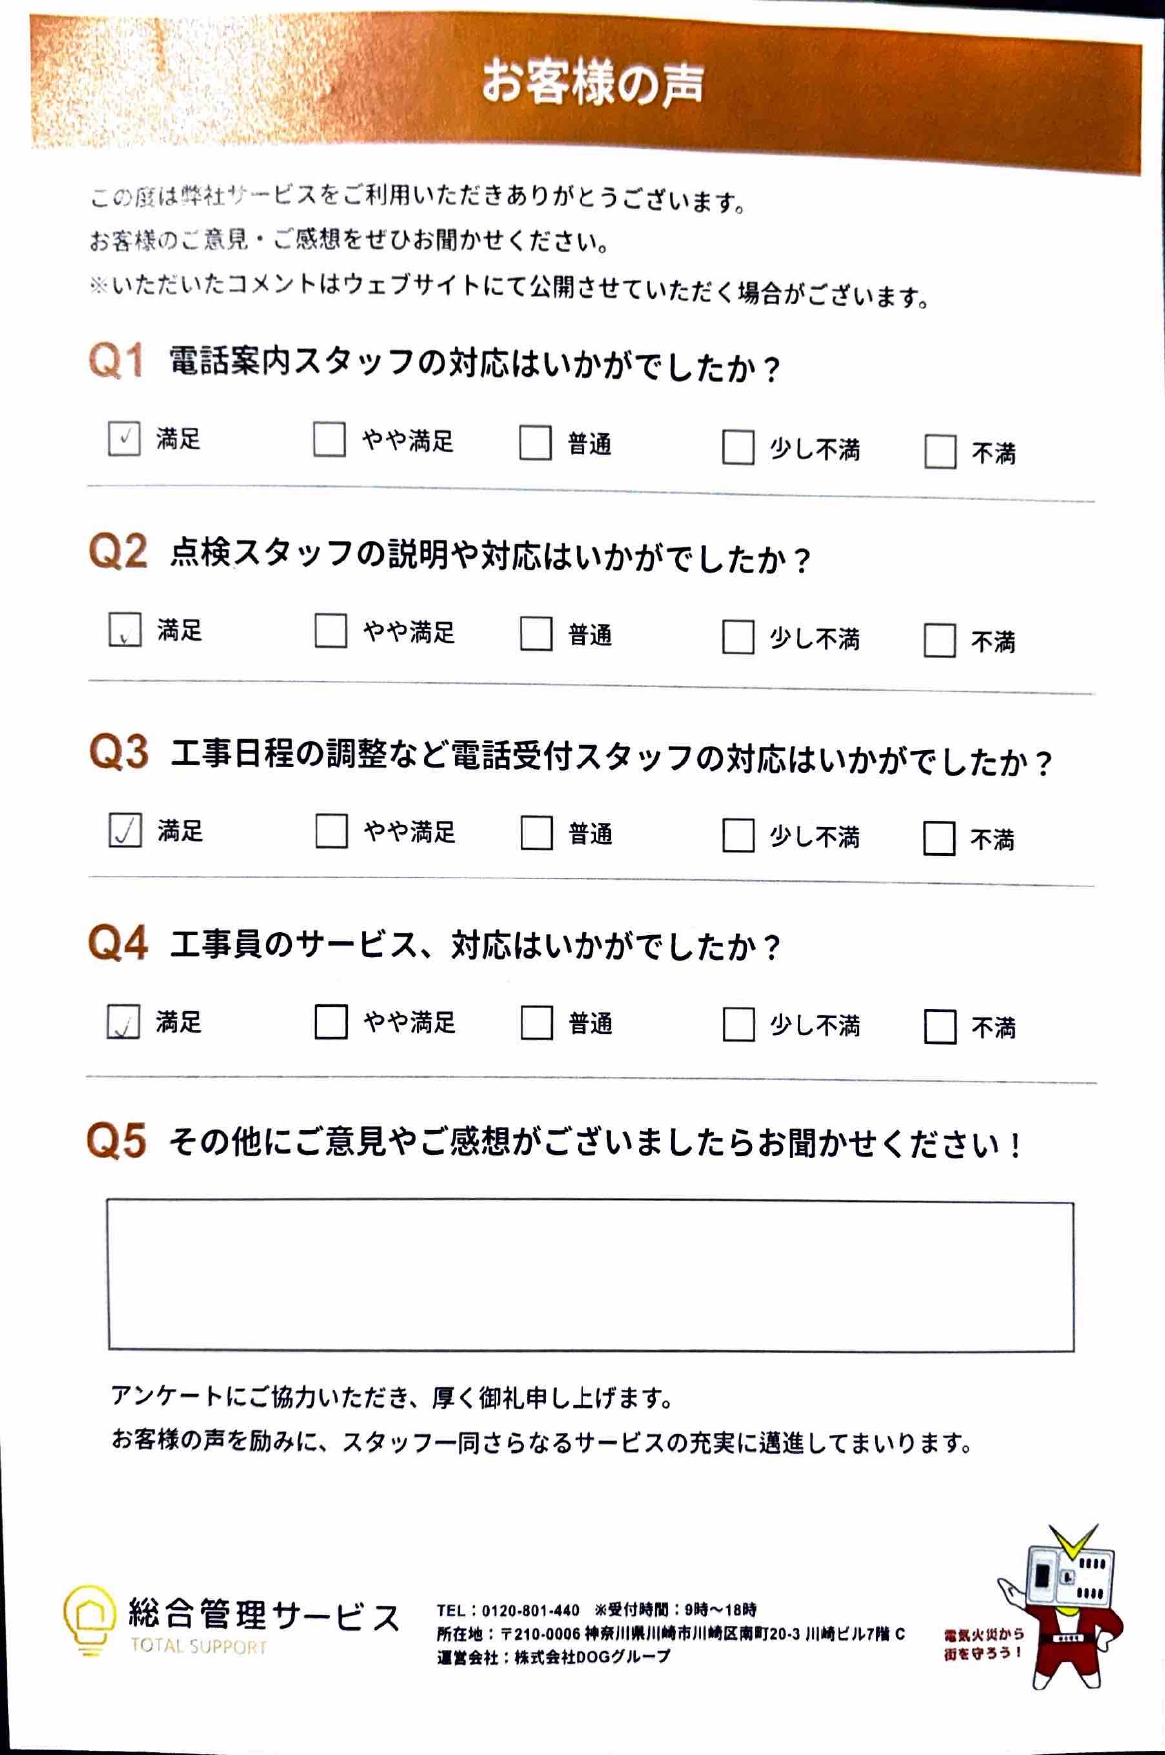The image size is (1165, 1755).
Task: Select Q3 不満 checkbox
Action: tap(939, 839)
